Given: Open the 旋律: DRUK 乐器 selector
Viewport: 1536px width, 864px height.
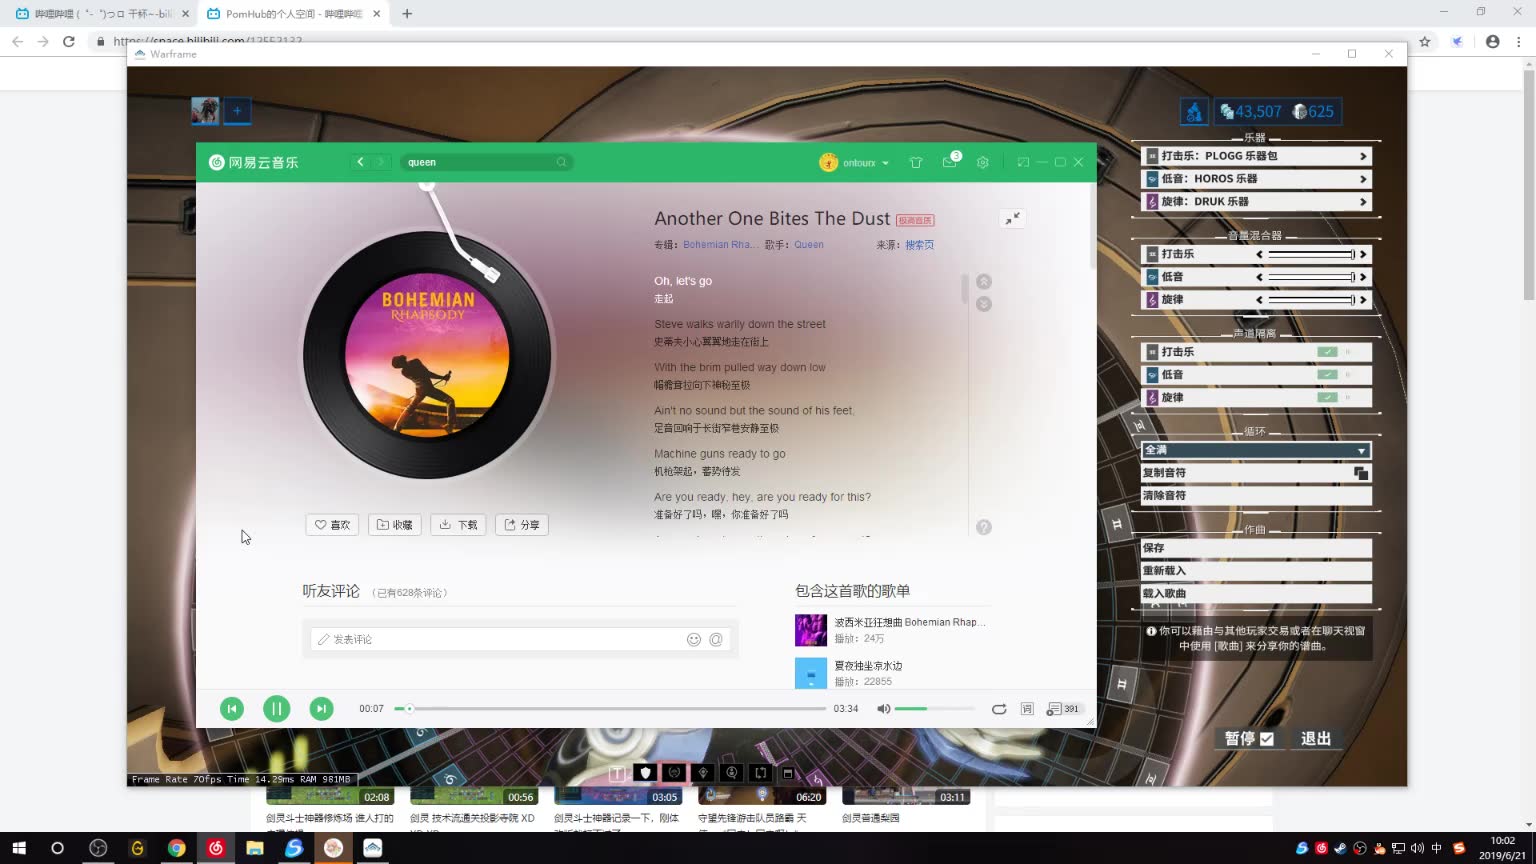Looking at the screenshot, I should point(1256,202).
